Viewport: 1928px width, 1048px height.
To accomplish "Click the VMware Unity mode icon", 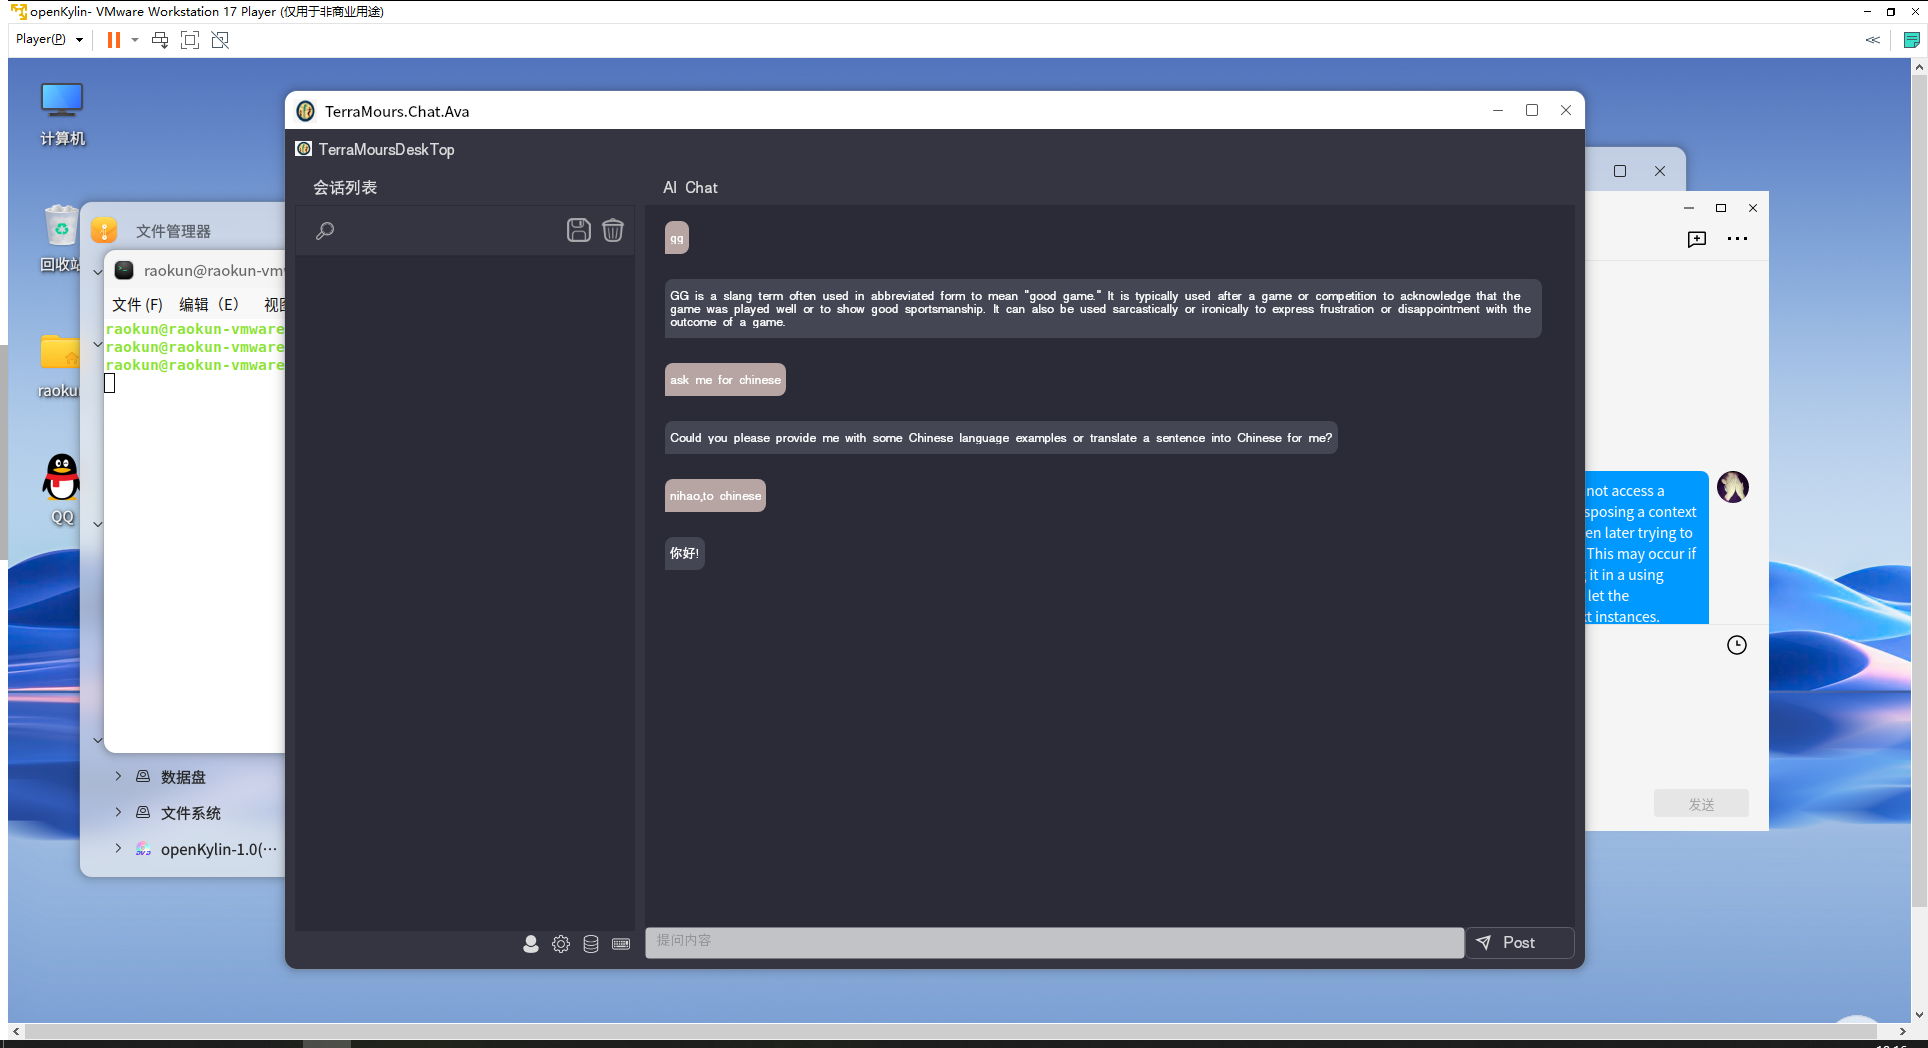I will 220,40.
